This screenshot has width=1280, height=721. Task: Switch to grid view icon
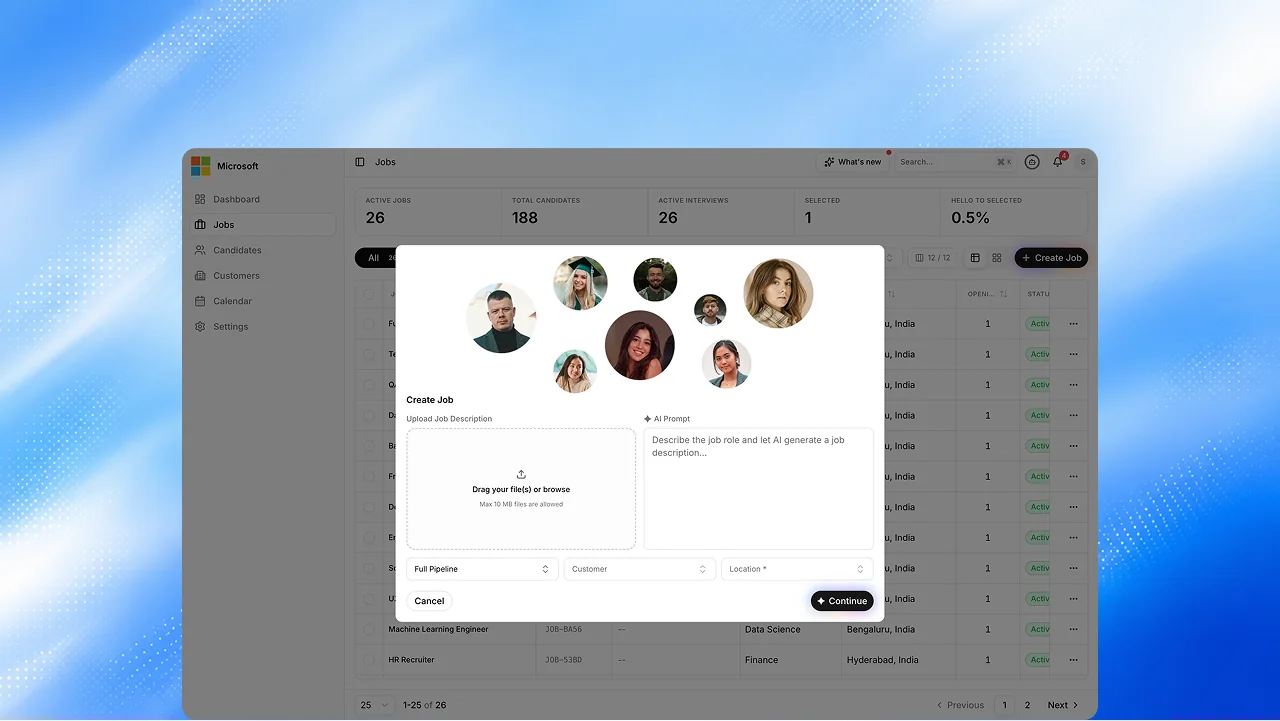point(997,258)
